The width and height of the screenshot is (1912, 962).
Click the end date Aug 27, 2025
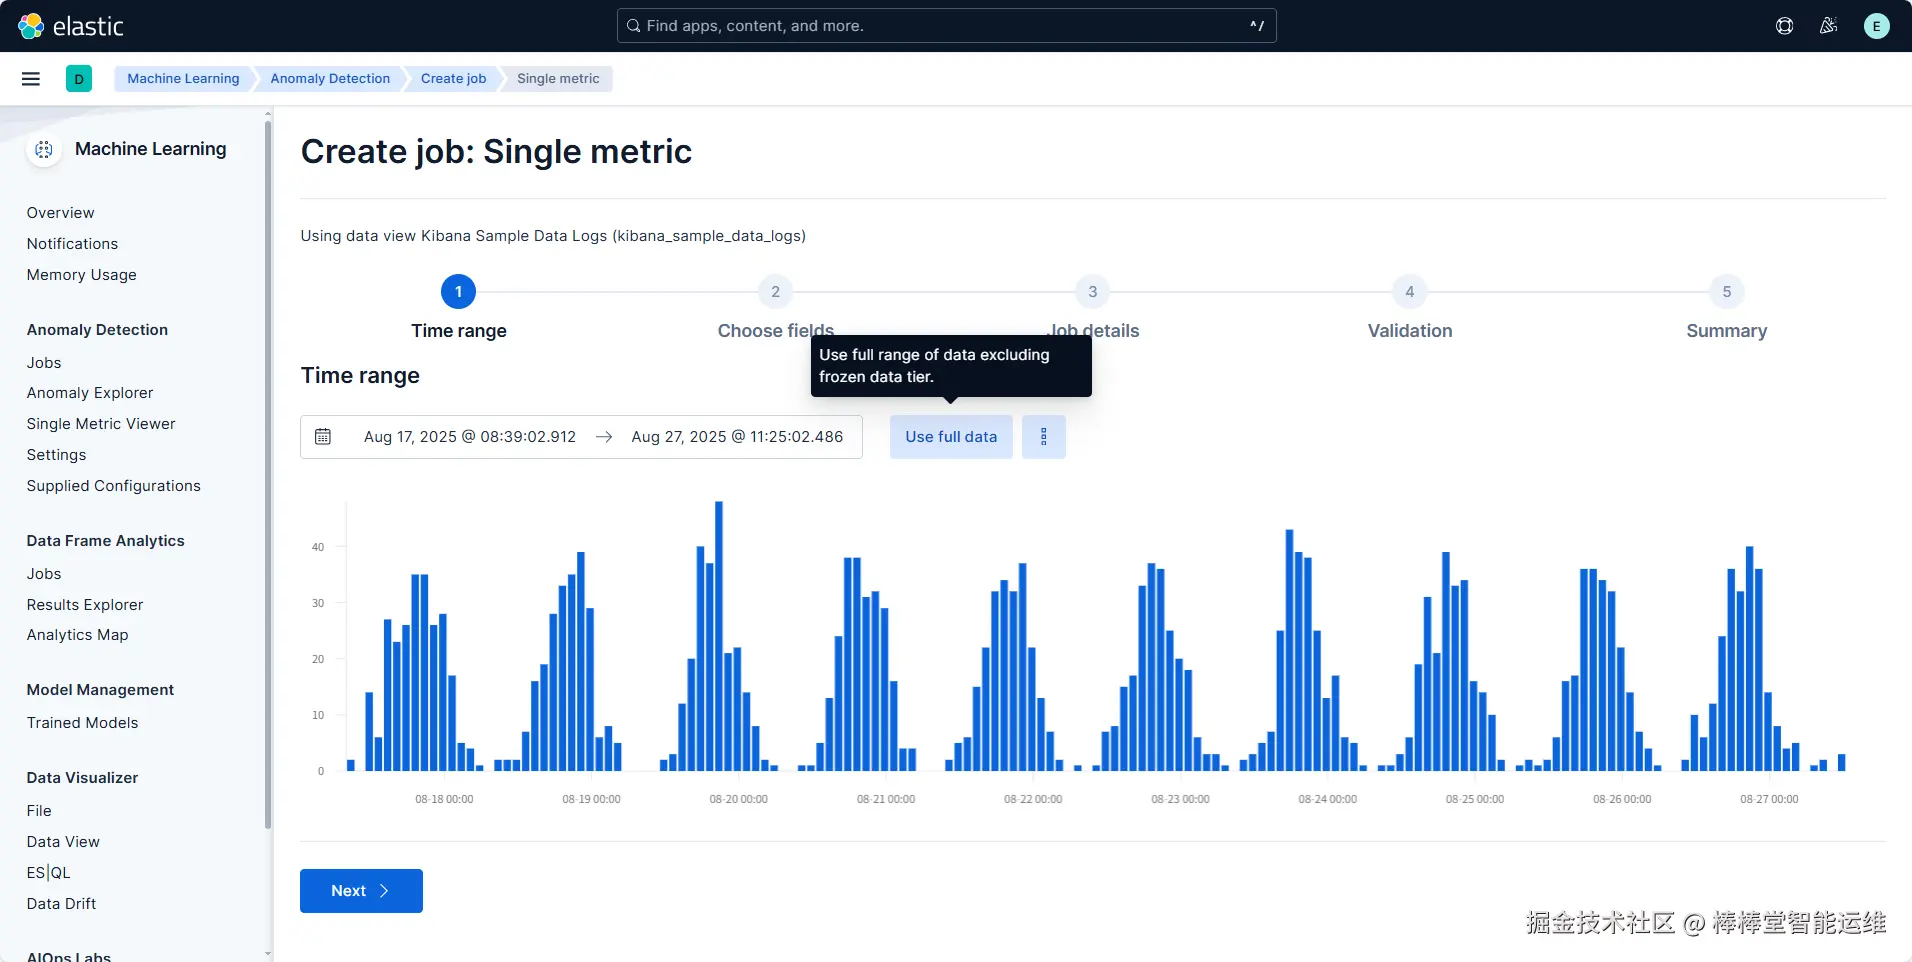coord(737,437)
